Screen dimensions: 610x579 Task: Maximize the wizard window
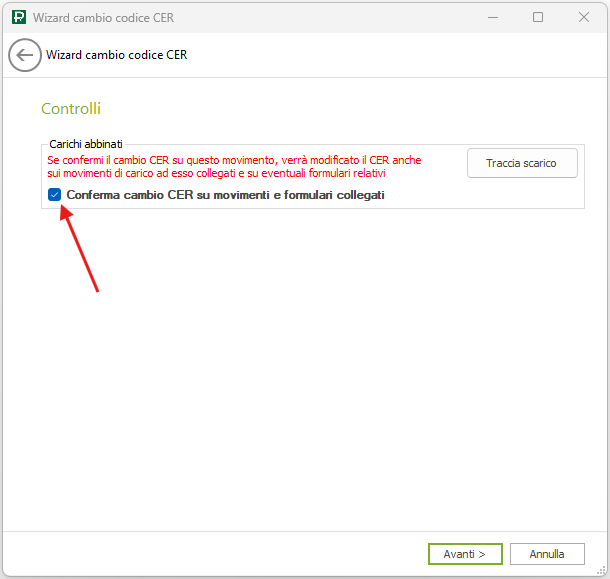pyautogui.click(x=538, y=17)
